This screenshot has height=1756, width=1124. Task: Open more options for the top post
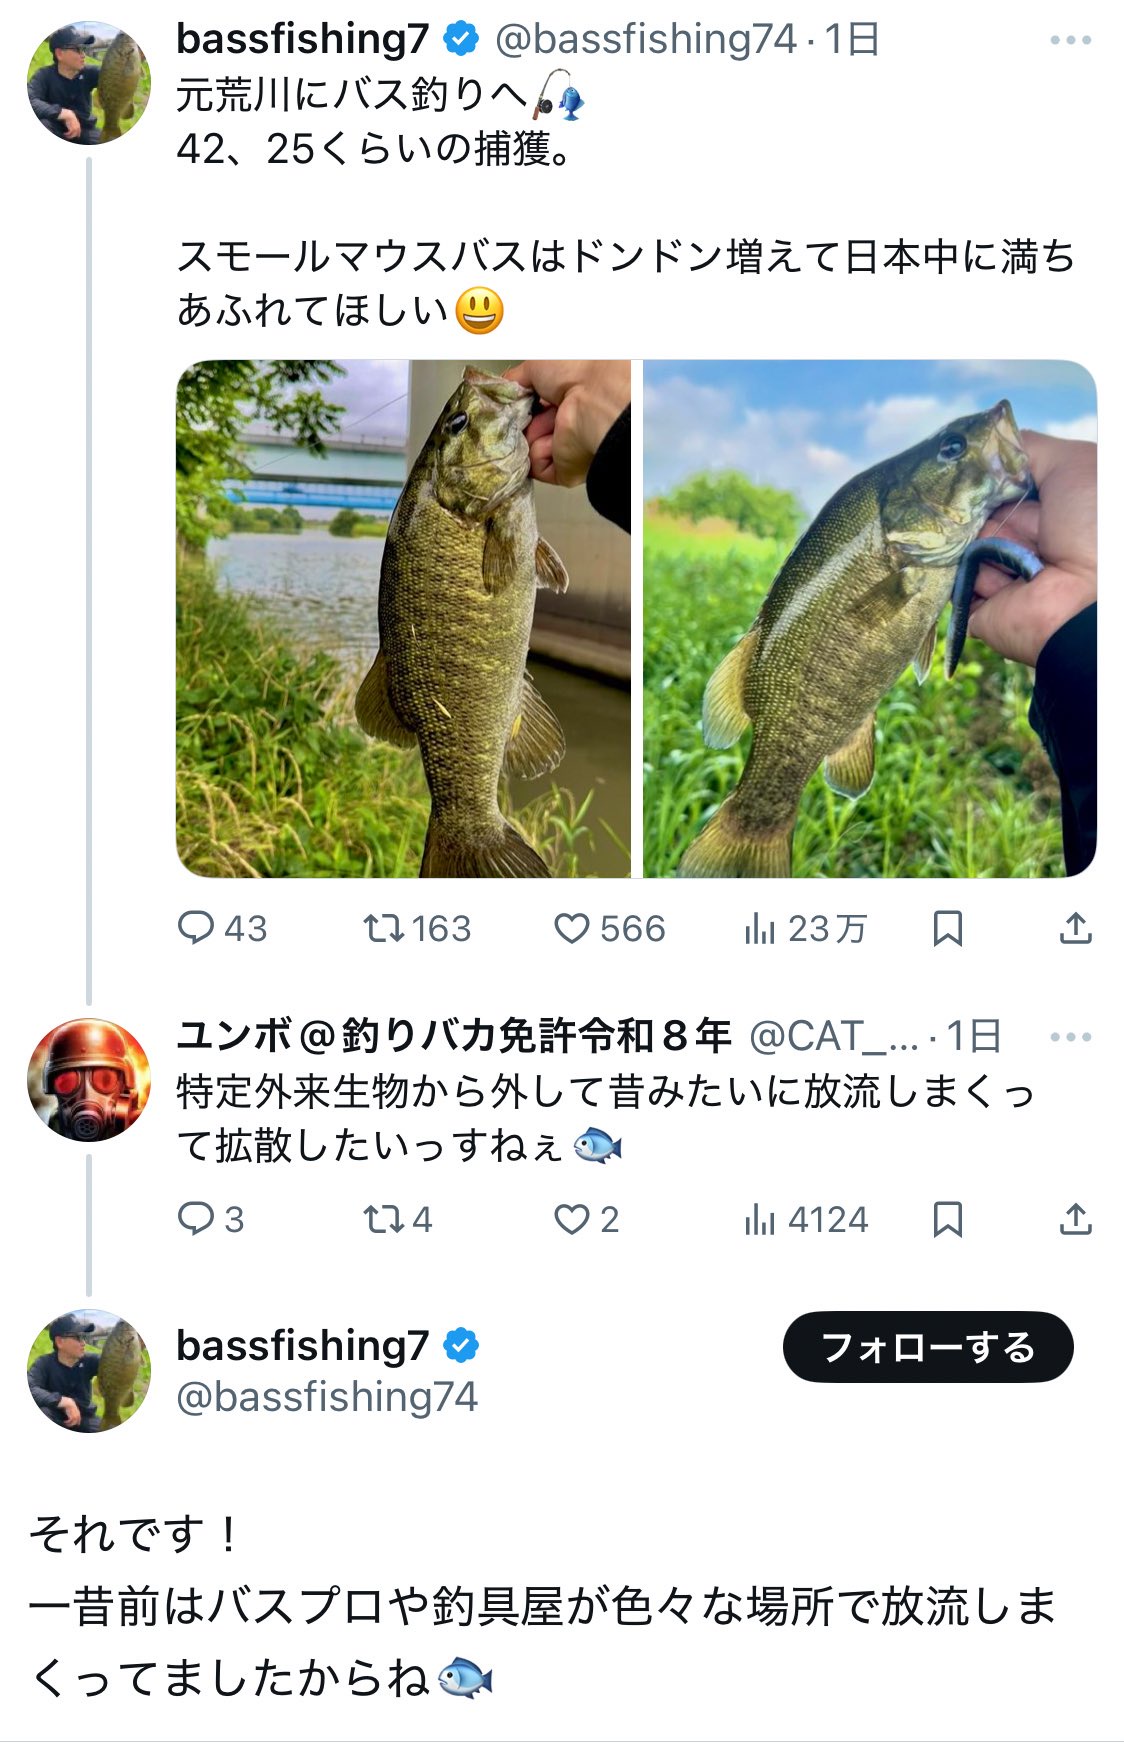[x=1070, y=41]
